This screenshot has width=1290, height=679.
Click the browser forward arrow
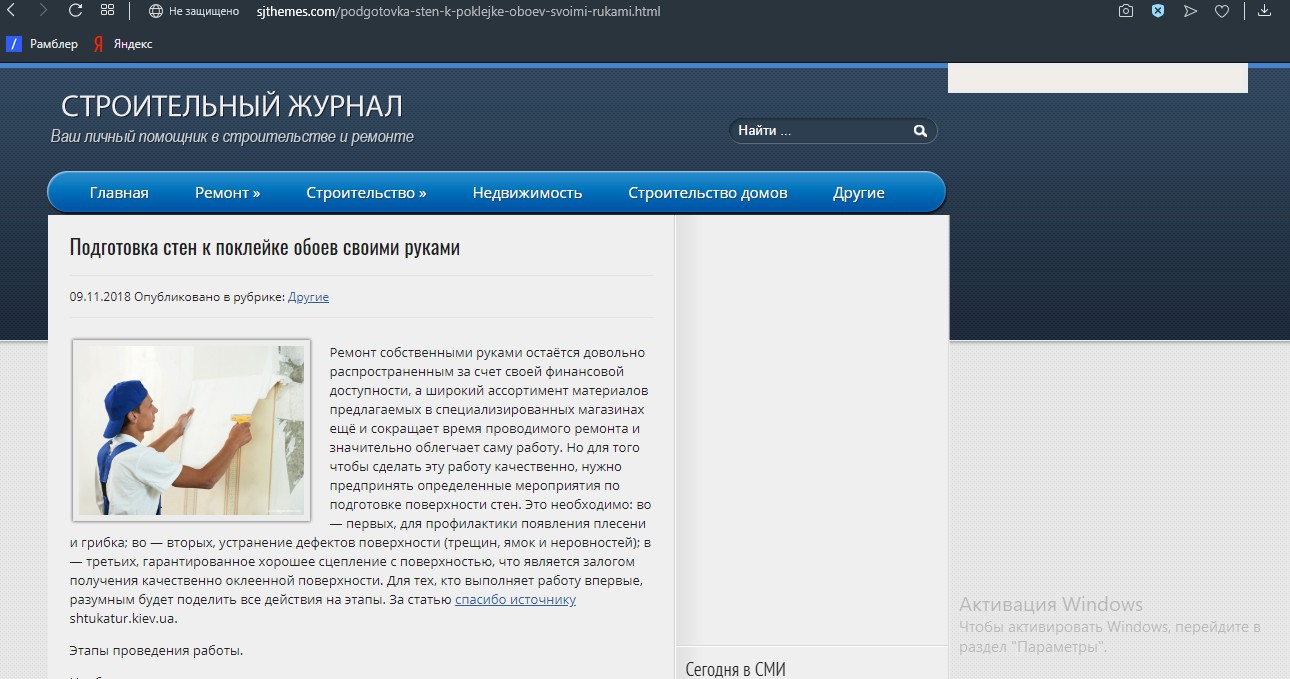coord(43,11)
